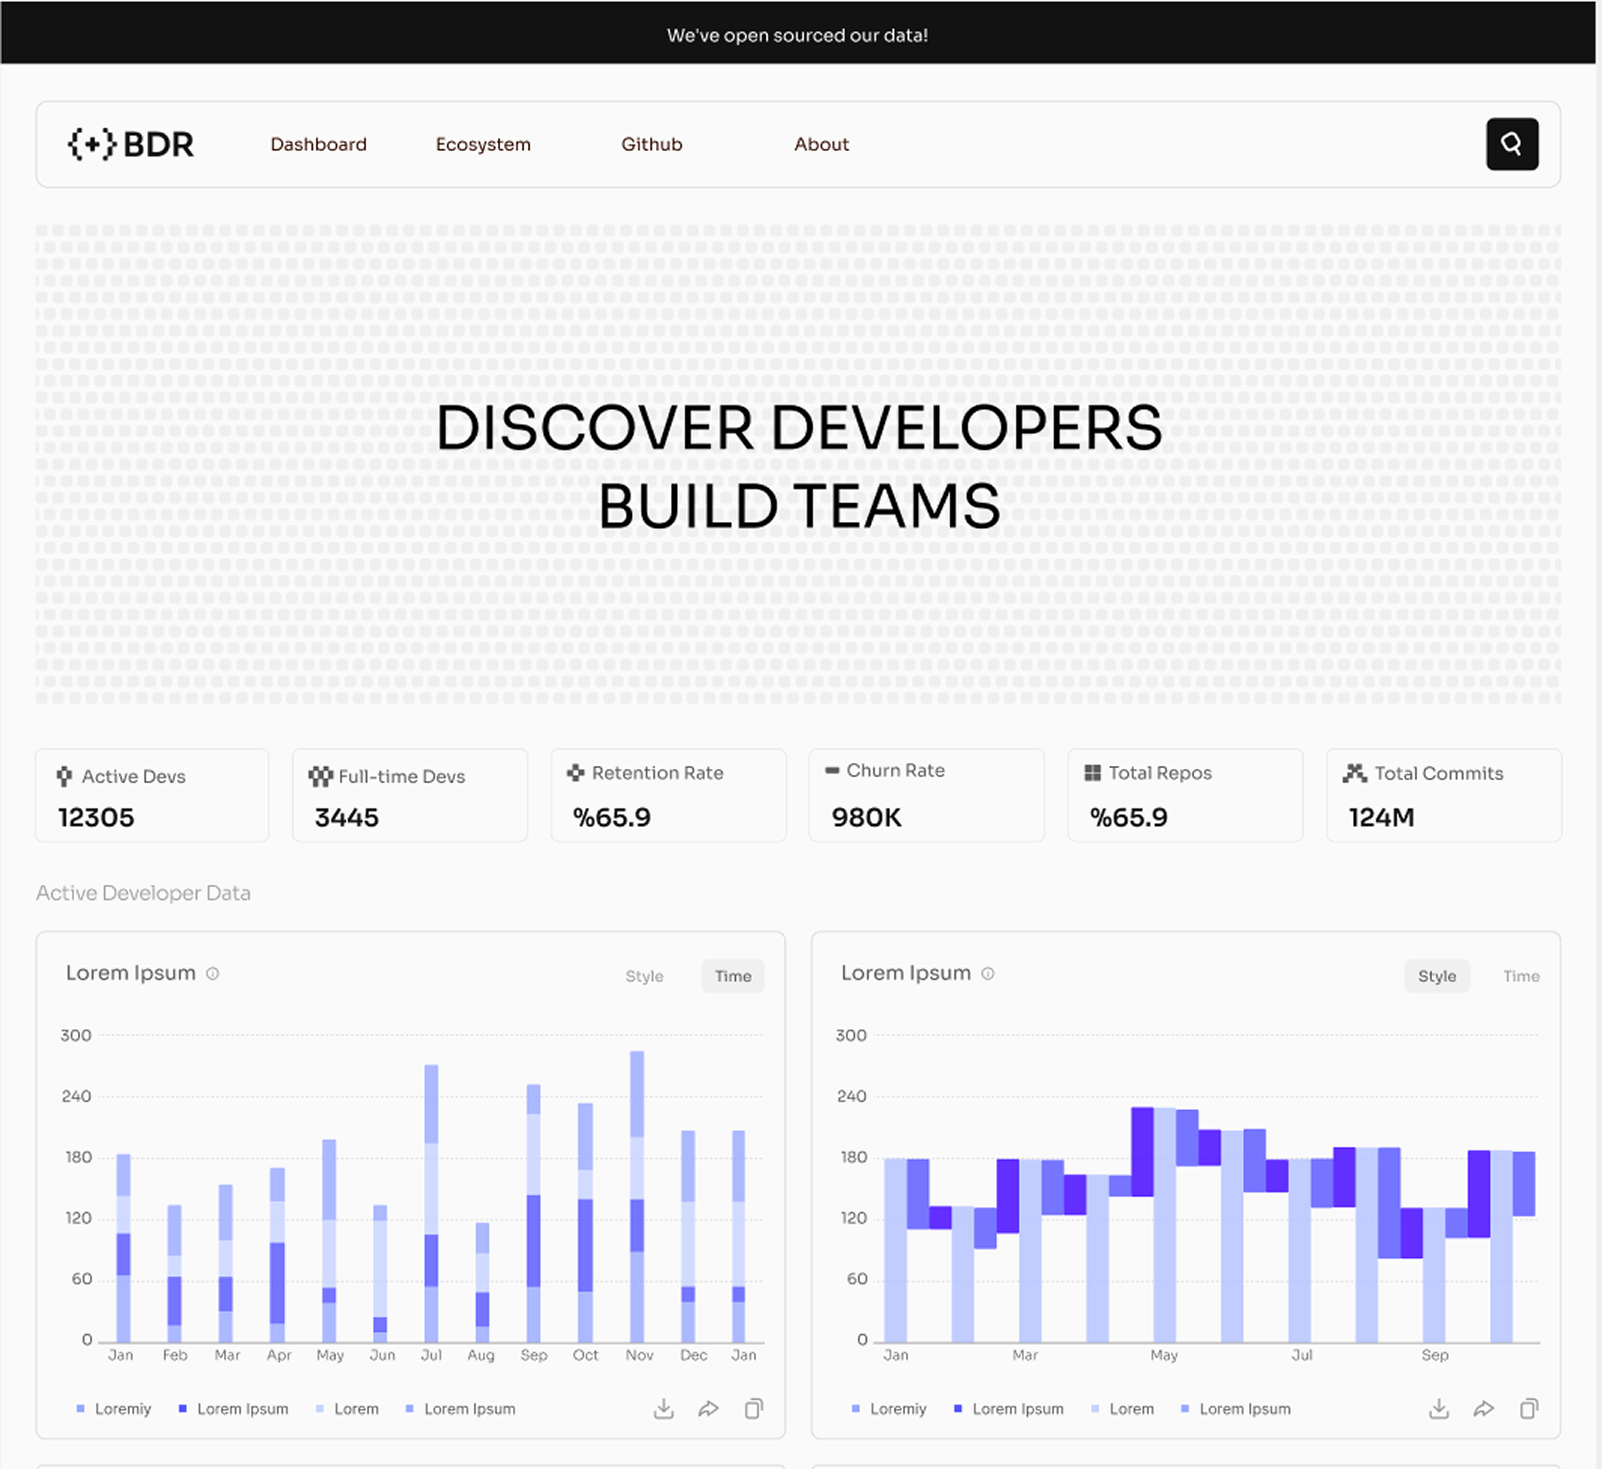Image resolution: width=1602 pixels, height=1470 pixels.
Task: Click the Full-time Devs value 3445
Action: click(x=347, y=817)
